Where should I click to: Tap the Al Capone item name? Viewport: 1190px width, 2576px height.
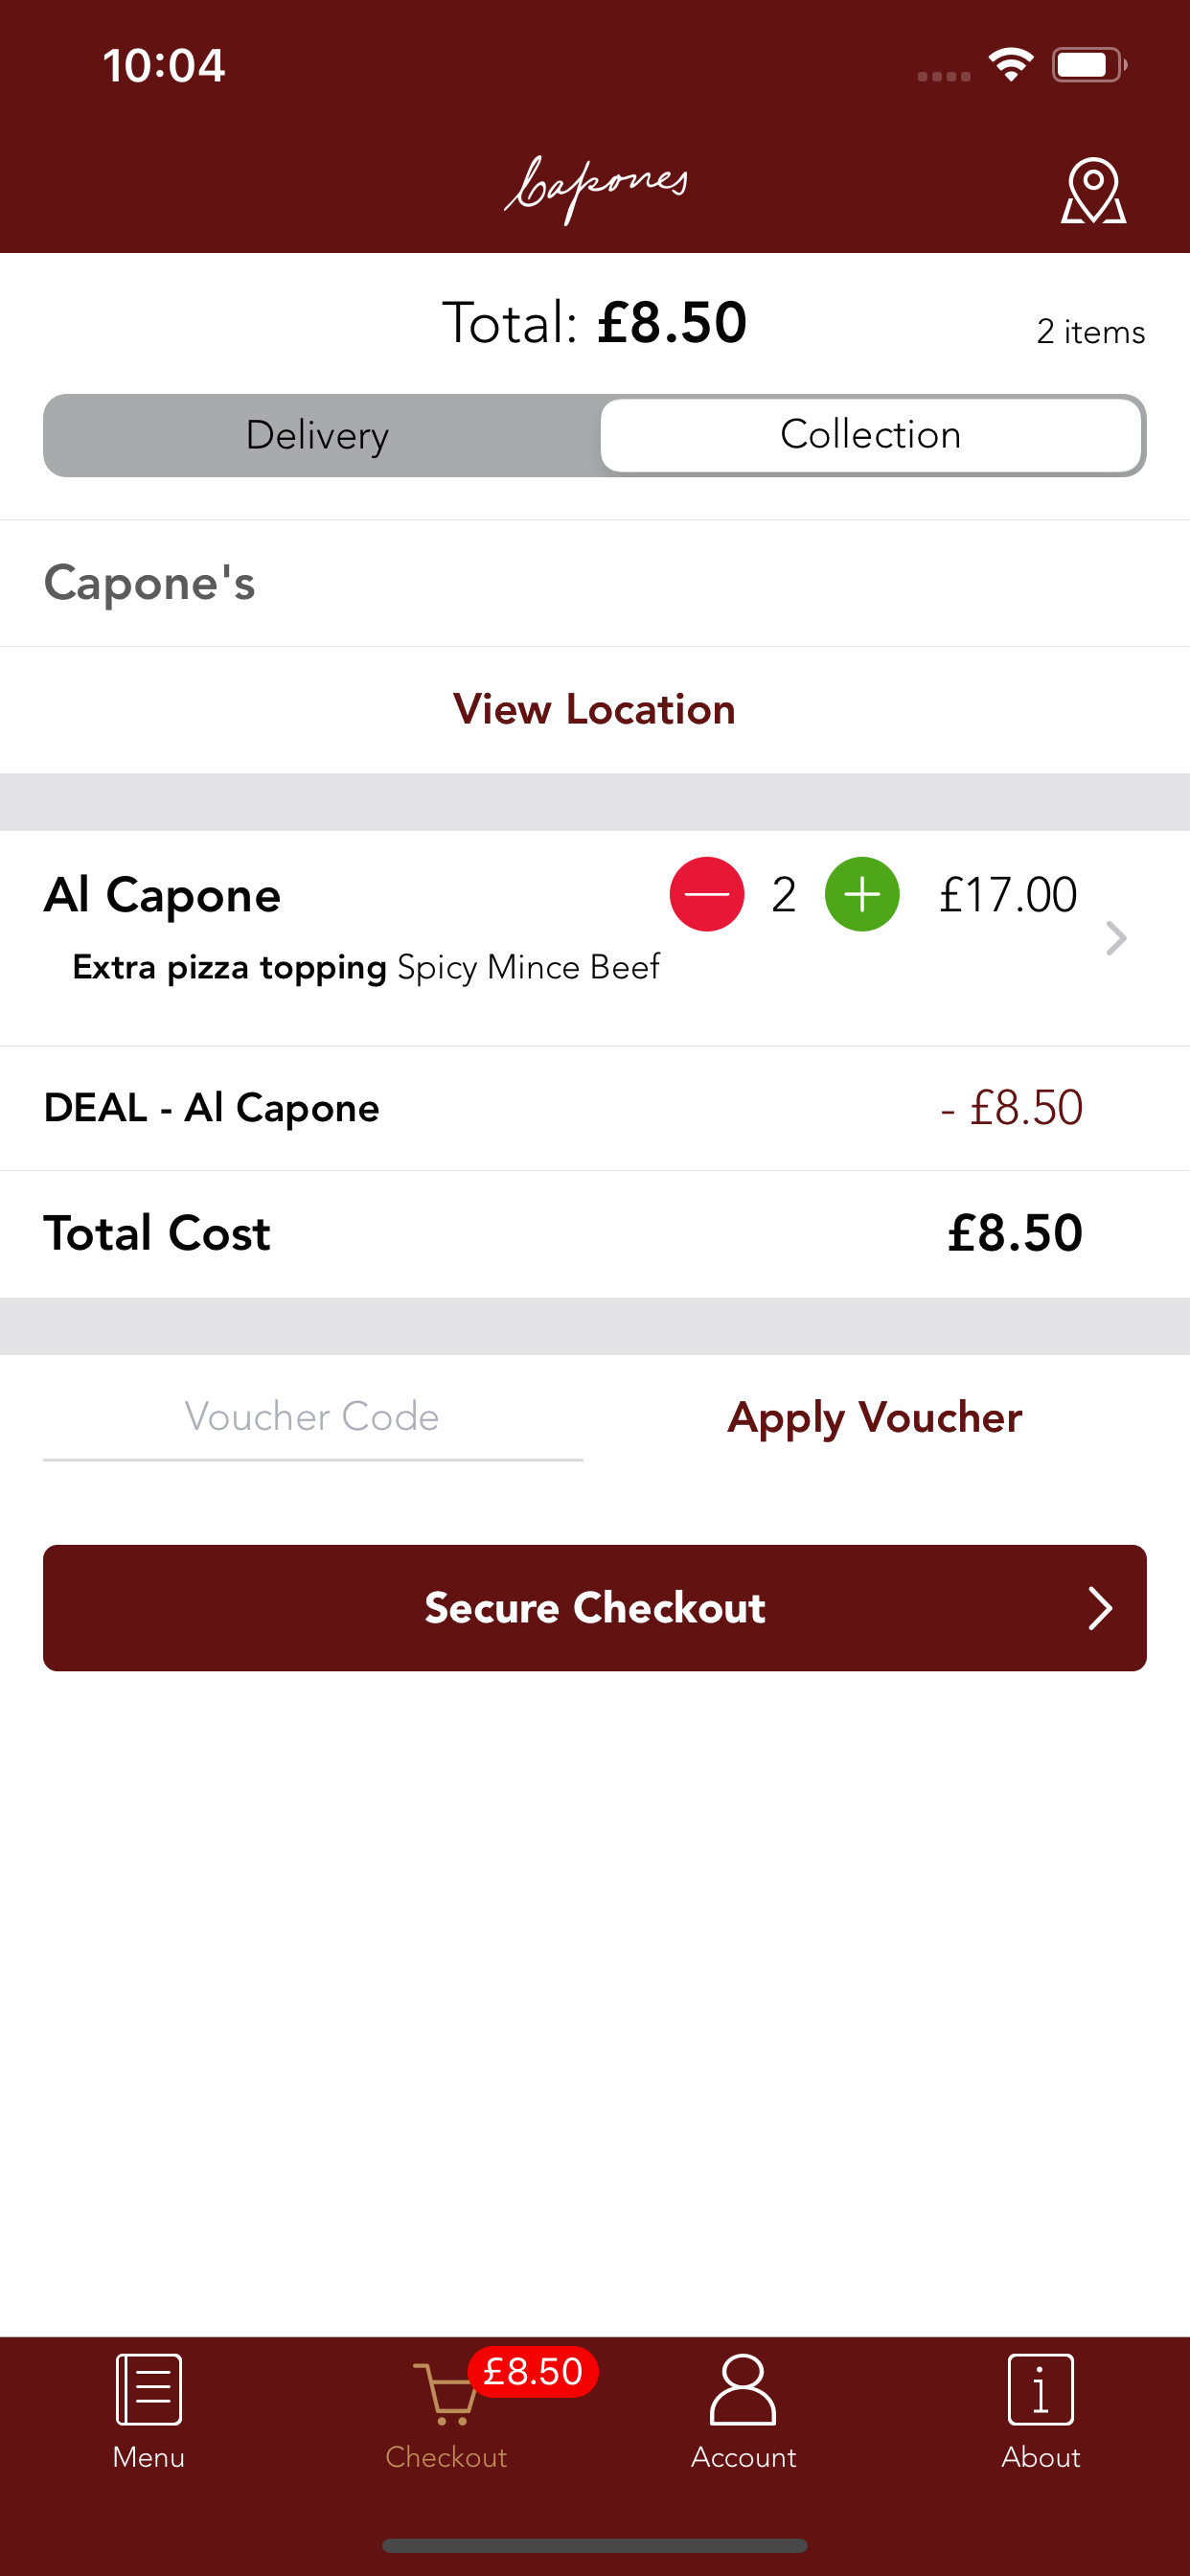pos(162,895)
